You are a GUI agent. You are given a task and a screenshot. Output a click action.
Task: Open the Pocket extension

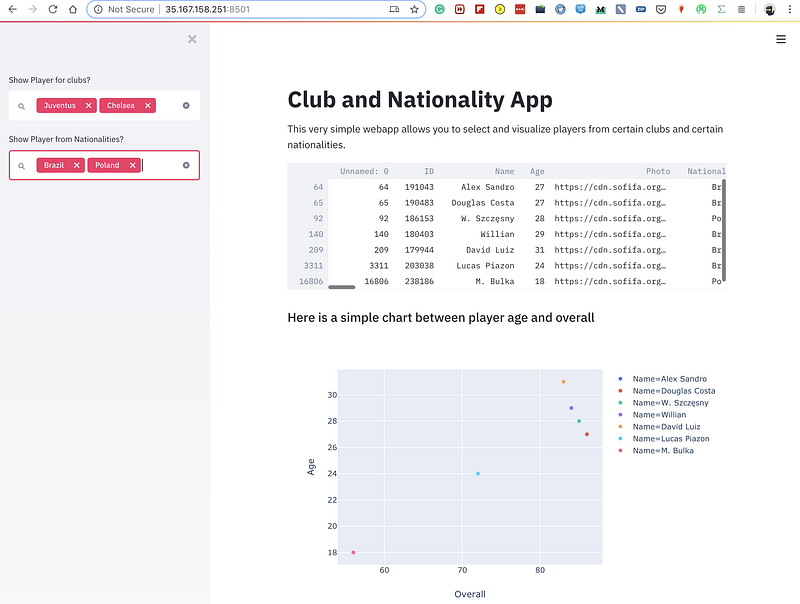(x=661, y=9)
